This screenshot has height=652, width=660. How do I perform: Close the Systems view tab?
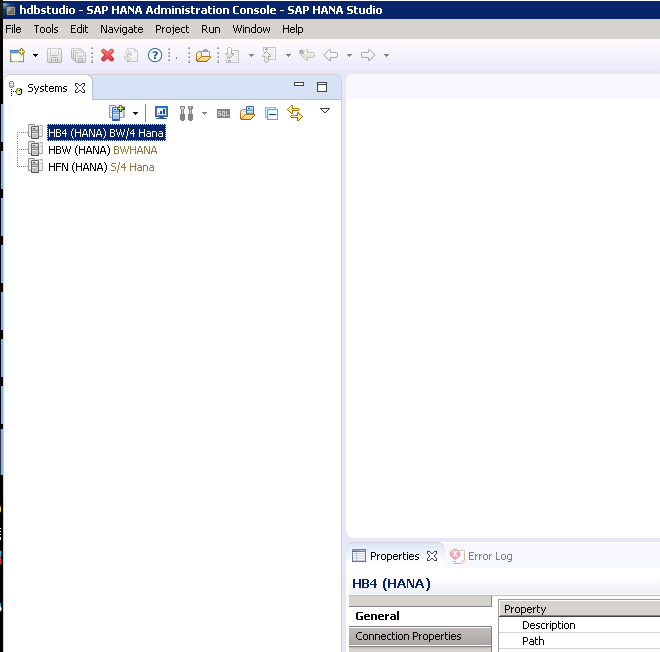tap(80, 88)
